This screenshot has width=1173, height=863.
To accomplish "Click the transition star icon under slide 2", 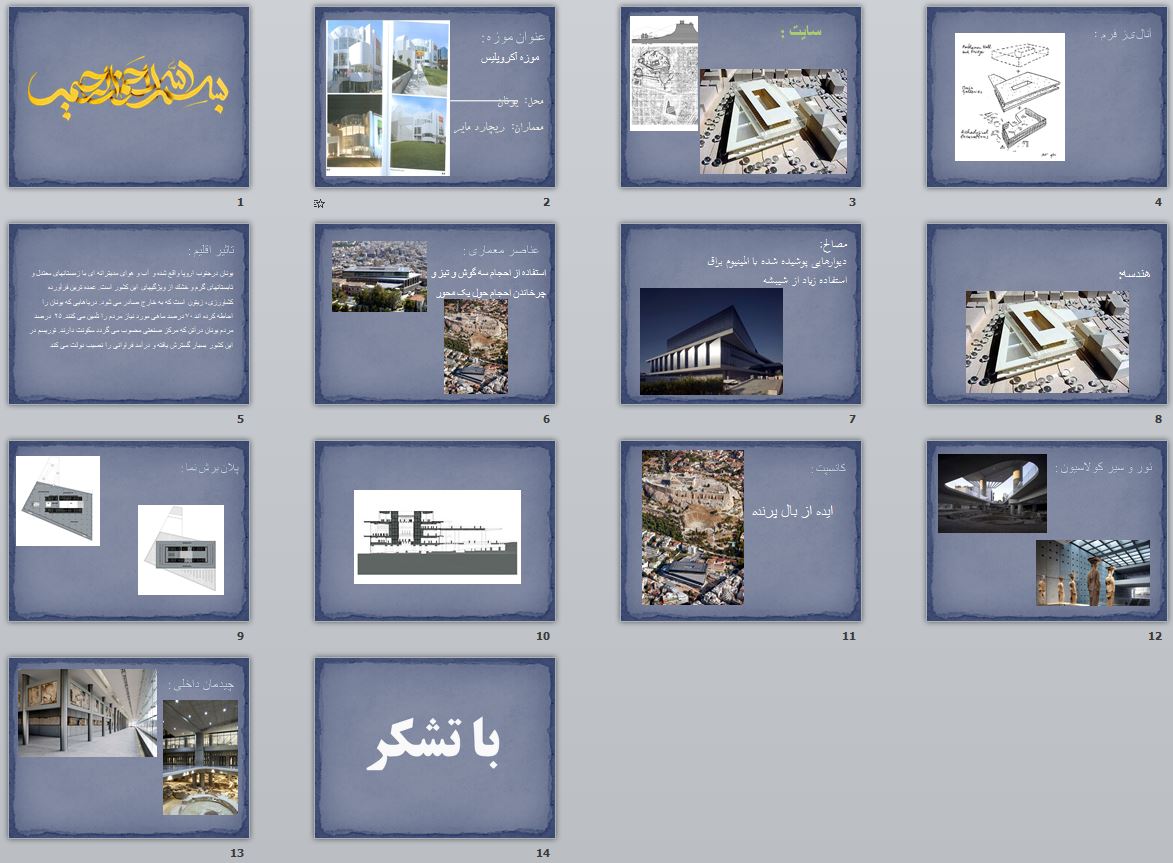I will [x=319, y=203].
